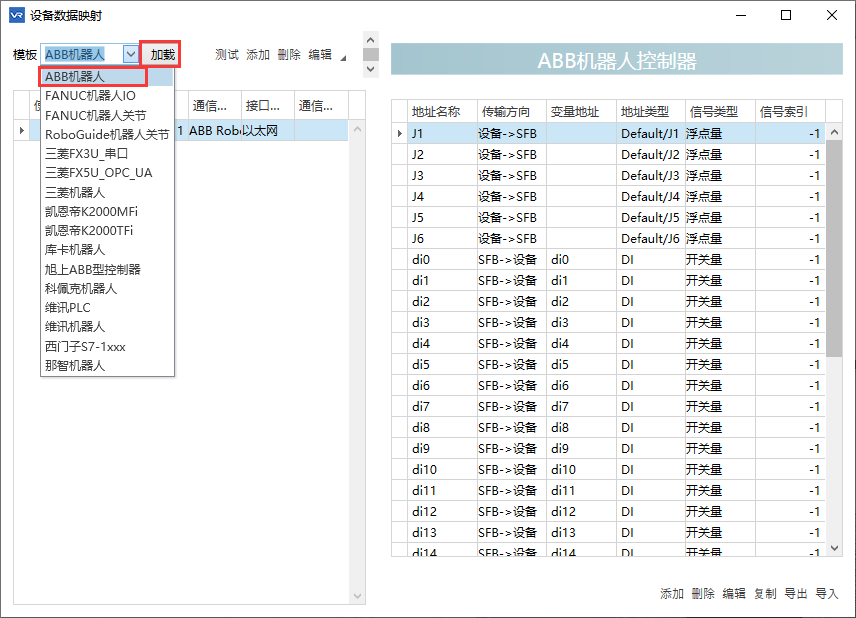Click Default/J6 address type cell
This screenshot has width=856, height=618.
[651, 239]
